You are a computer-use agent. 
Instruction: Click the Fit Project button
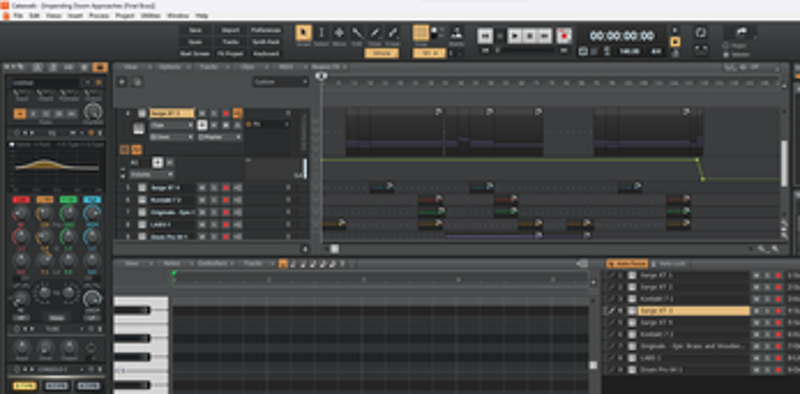pyautogui.click(x=231, y=54)
